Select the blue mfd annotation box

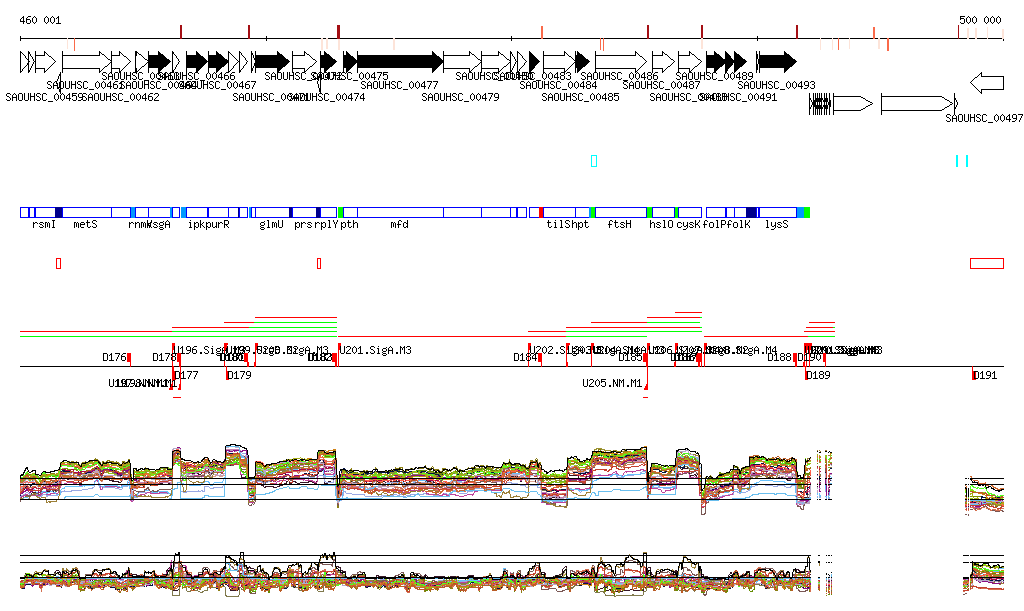400,212
